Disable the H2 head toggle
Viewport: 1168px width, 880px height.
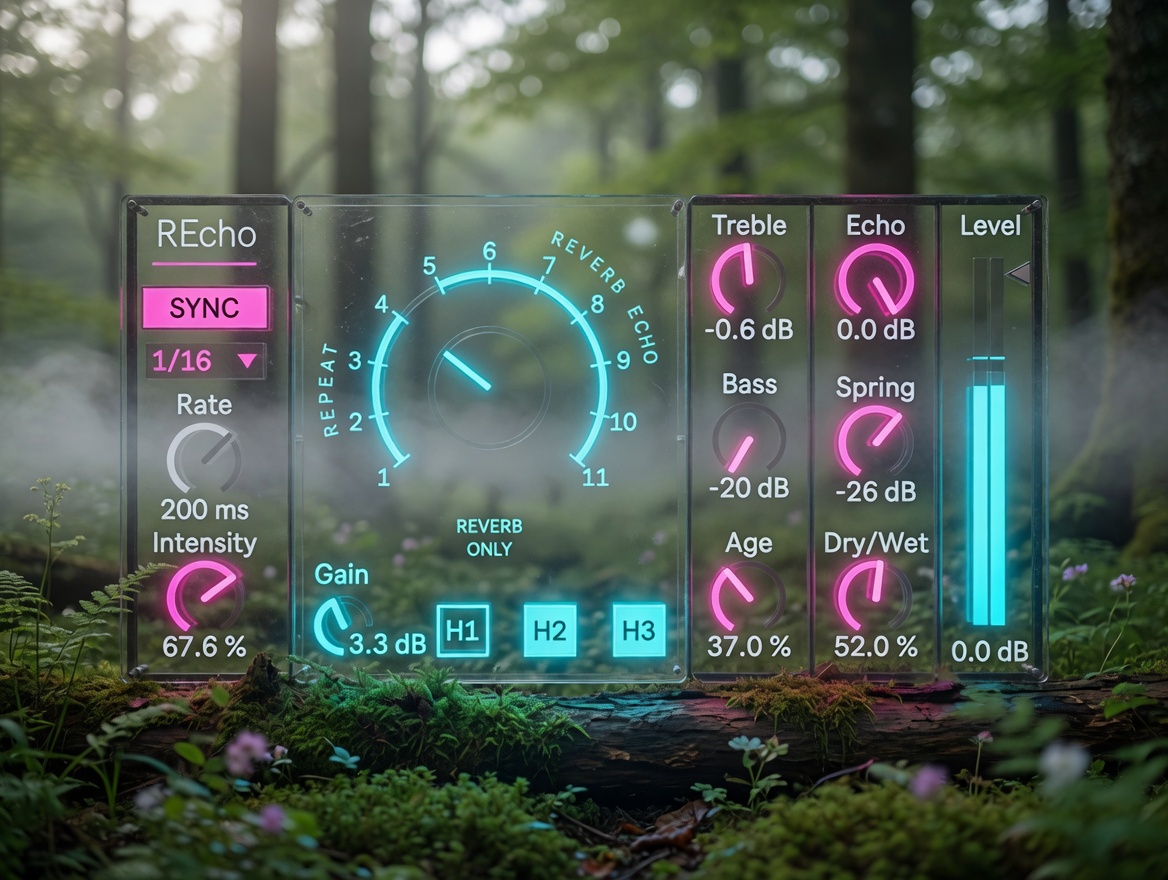pyautogui.click(x=550, y=630)
